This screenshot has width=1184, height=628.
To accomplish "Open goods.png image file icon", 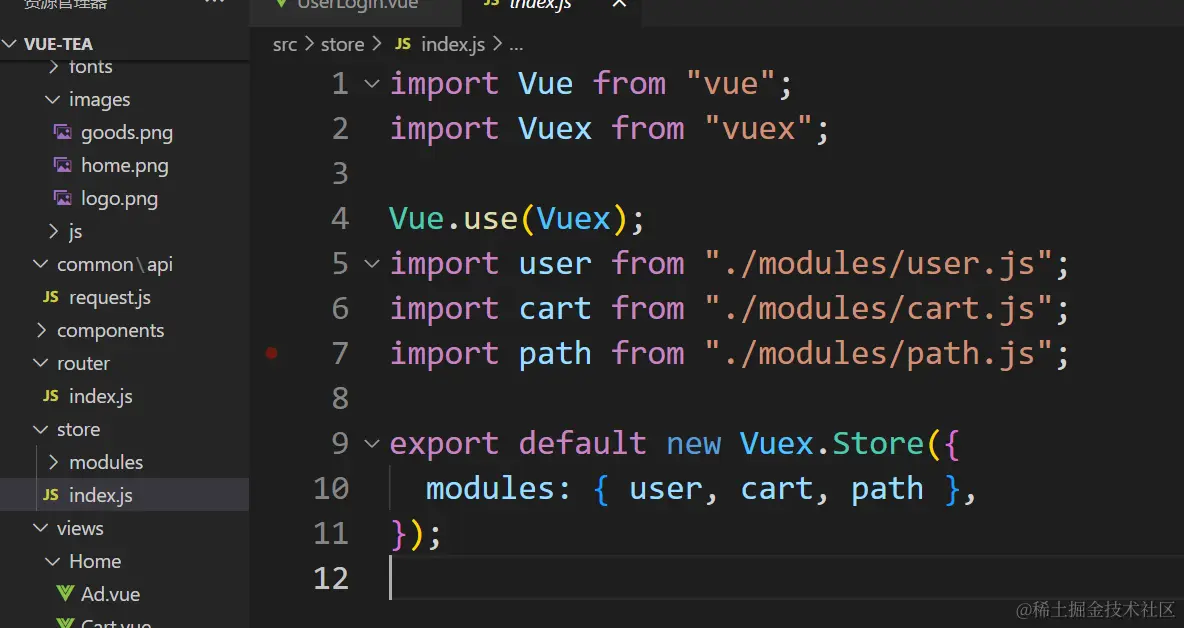I will (x=63, y=132).
